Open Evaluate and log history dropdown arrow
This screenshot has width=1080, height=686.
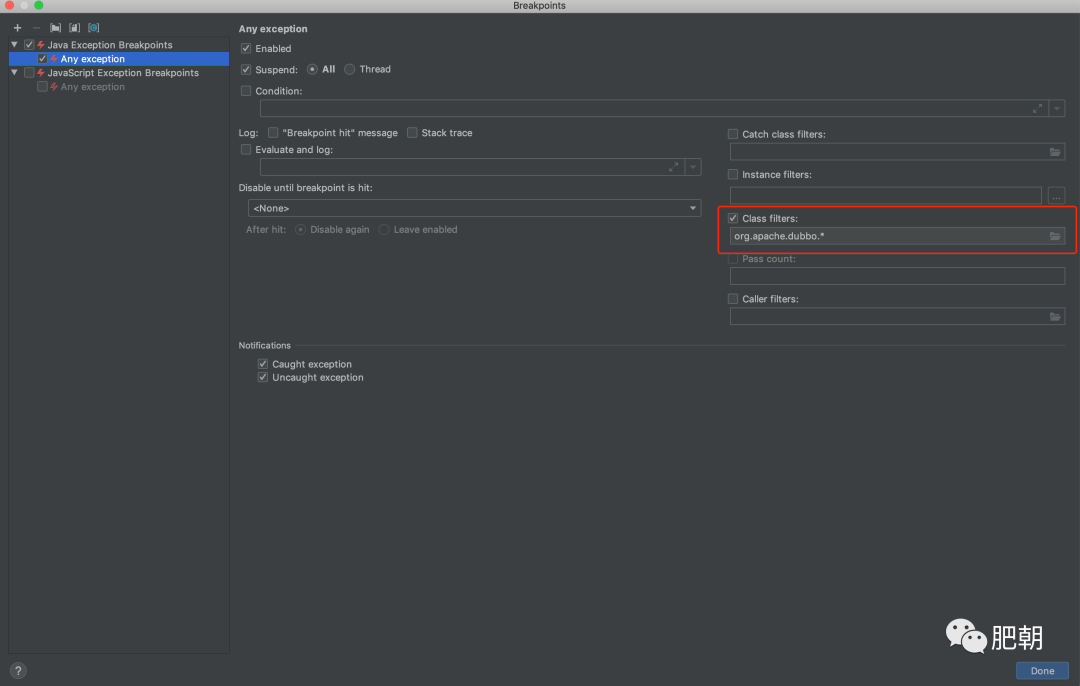[693, 167]
